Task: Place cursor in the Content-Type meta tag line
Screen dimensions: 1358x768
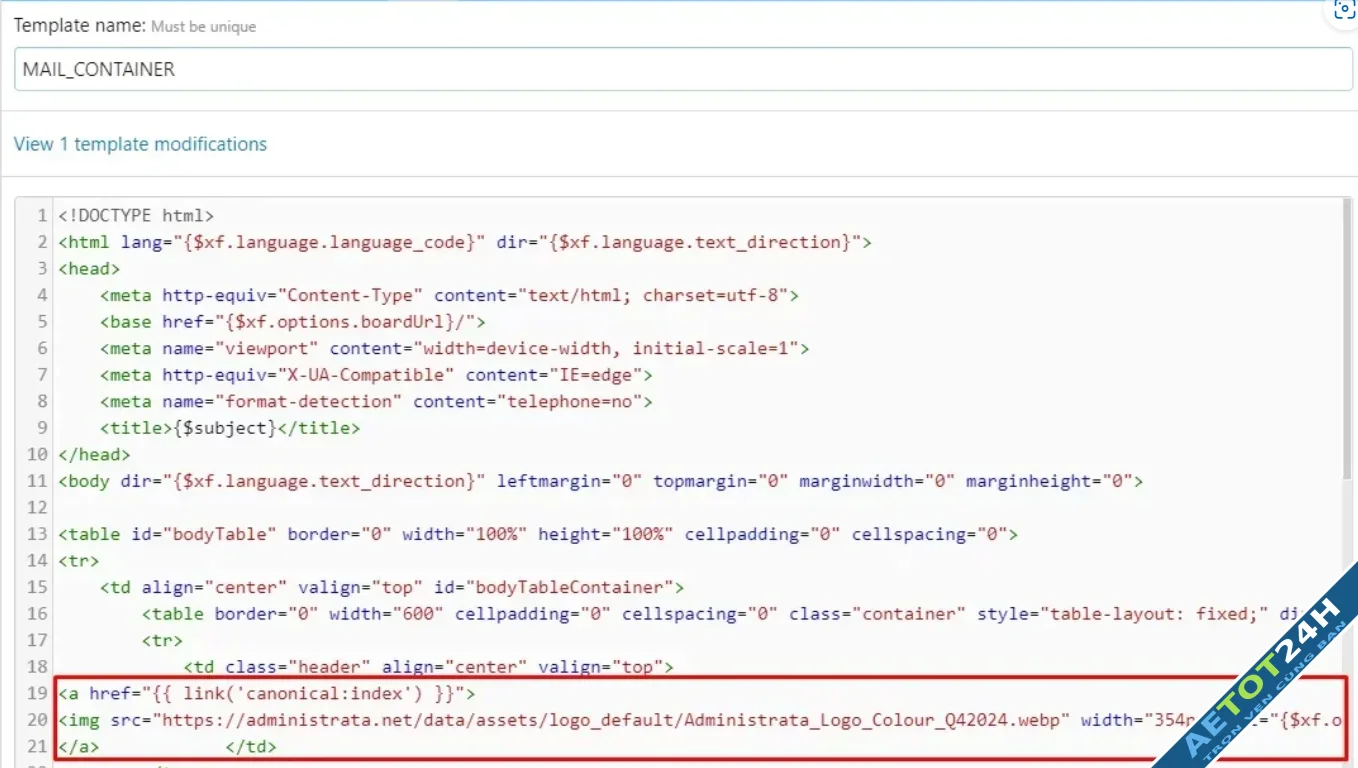Action: pos(448,295)
